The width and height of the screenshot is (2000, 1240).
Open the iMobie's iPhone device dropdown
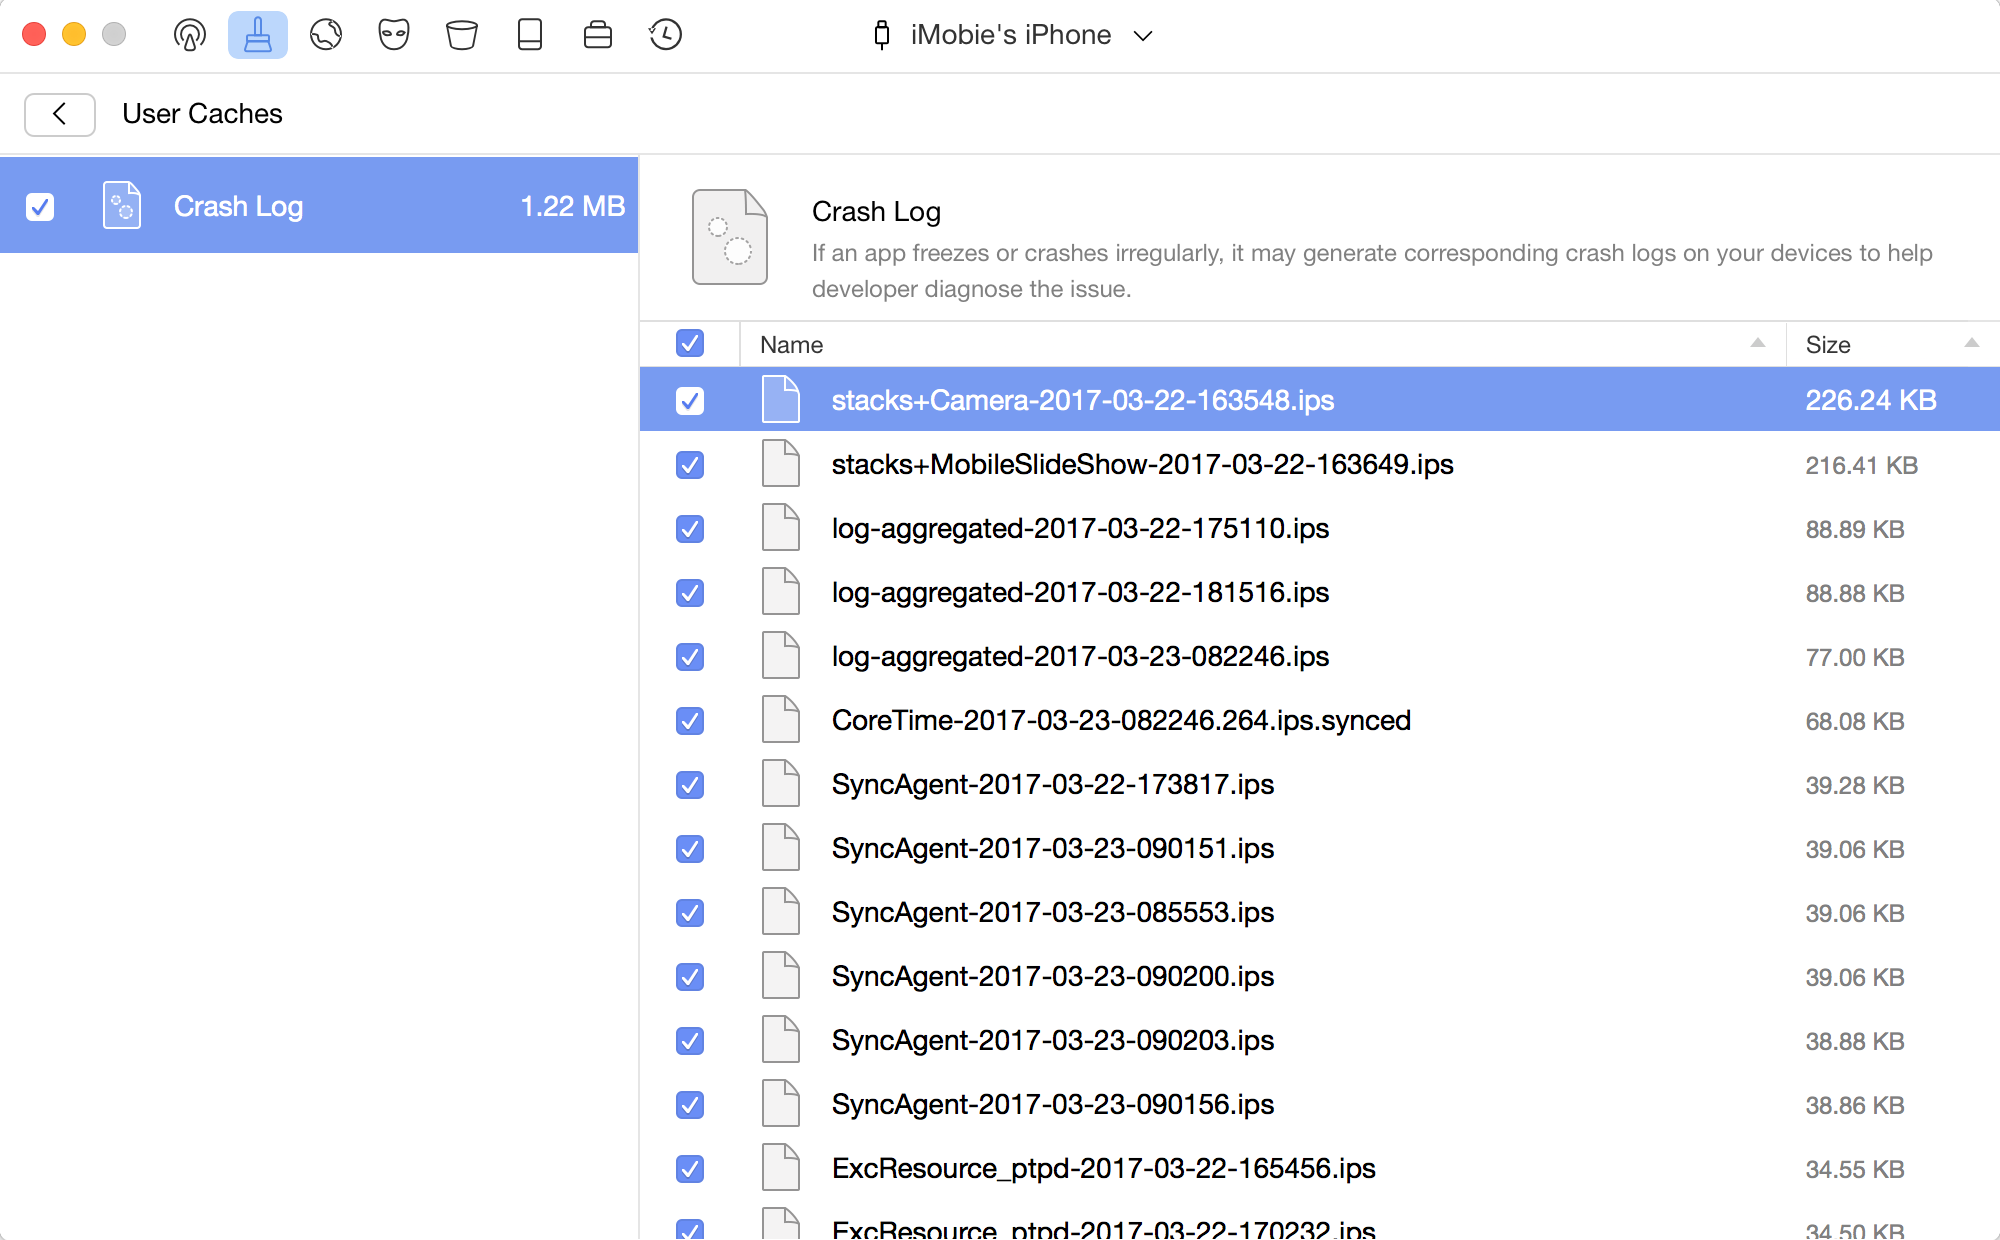click(x=1012, y=35)
